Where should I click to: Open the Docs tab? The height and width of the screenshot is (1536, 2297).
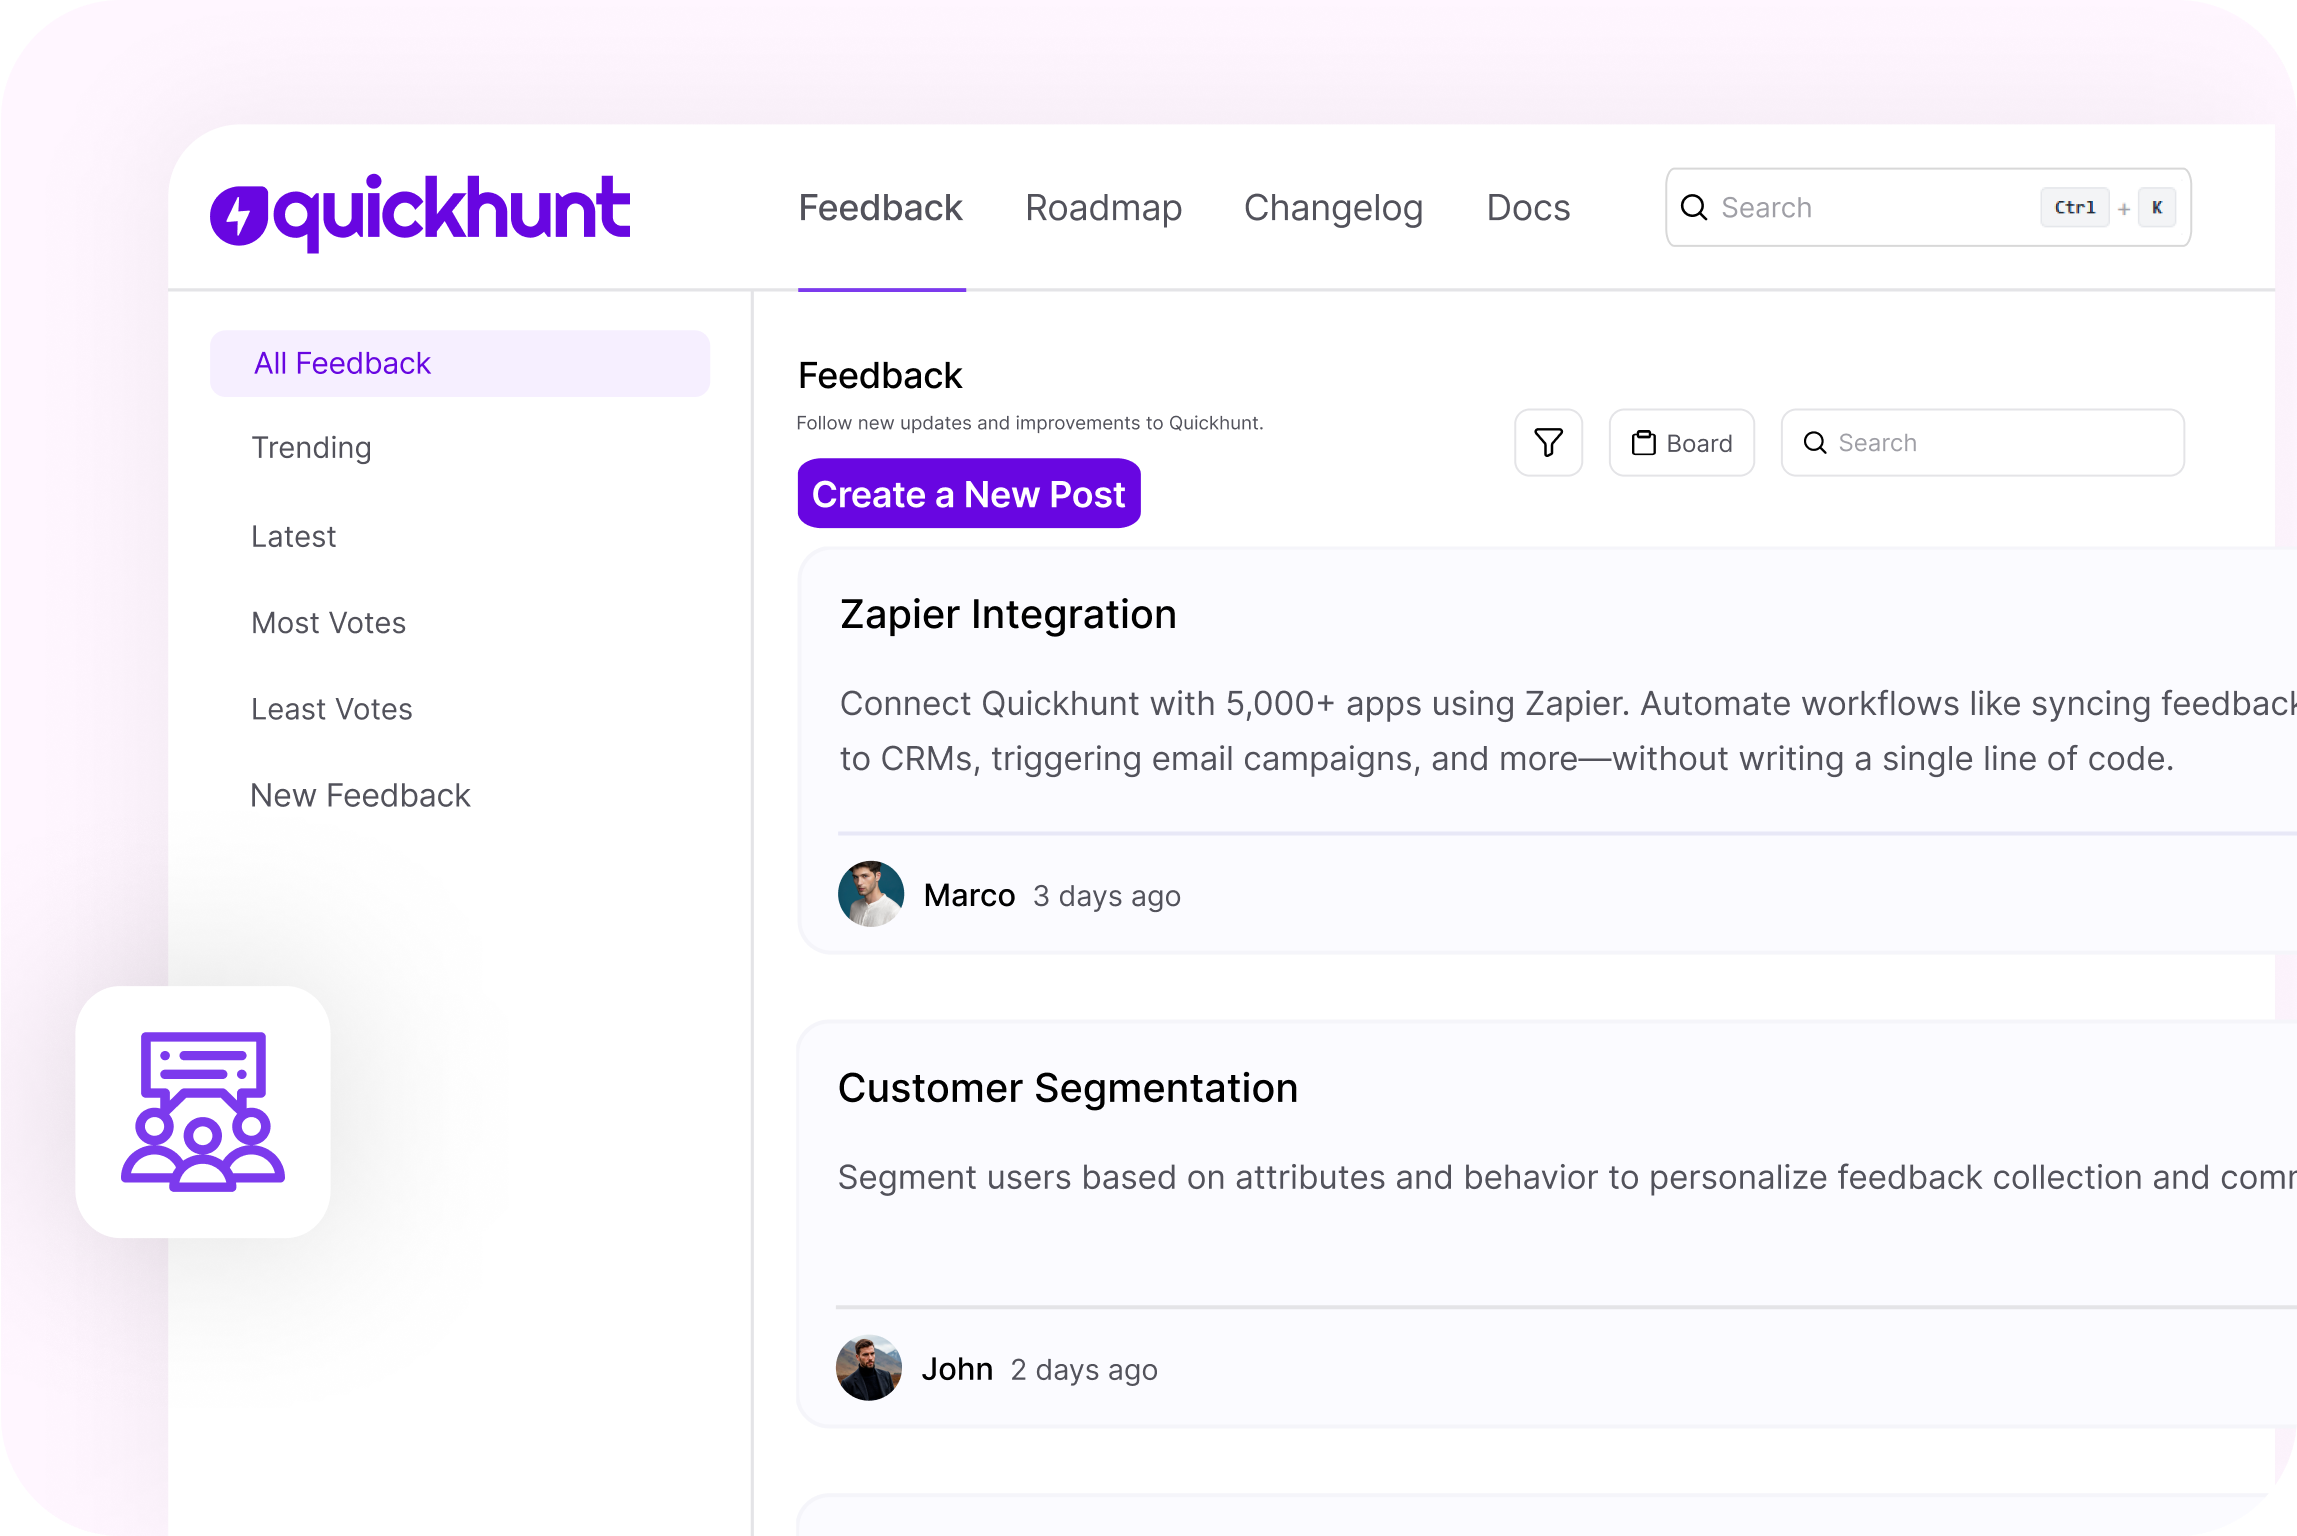[x=1528, y=208]
